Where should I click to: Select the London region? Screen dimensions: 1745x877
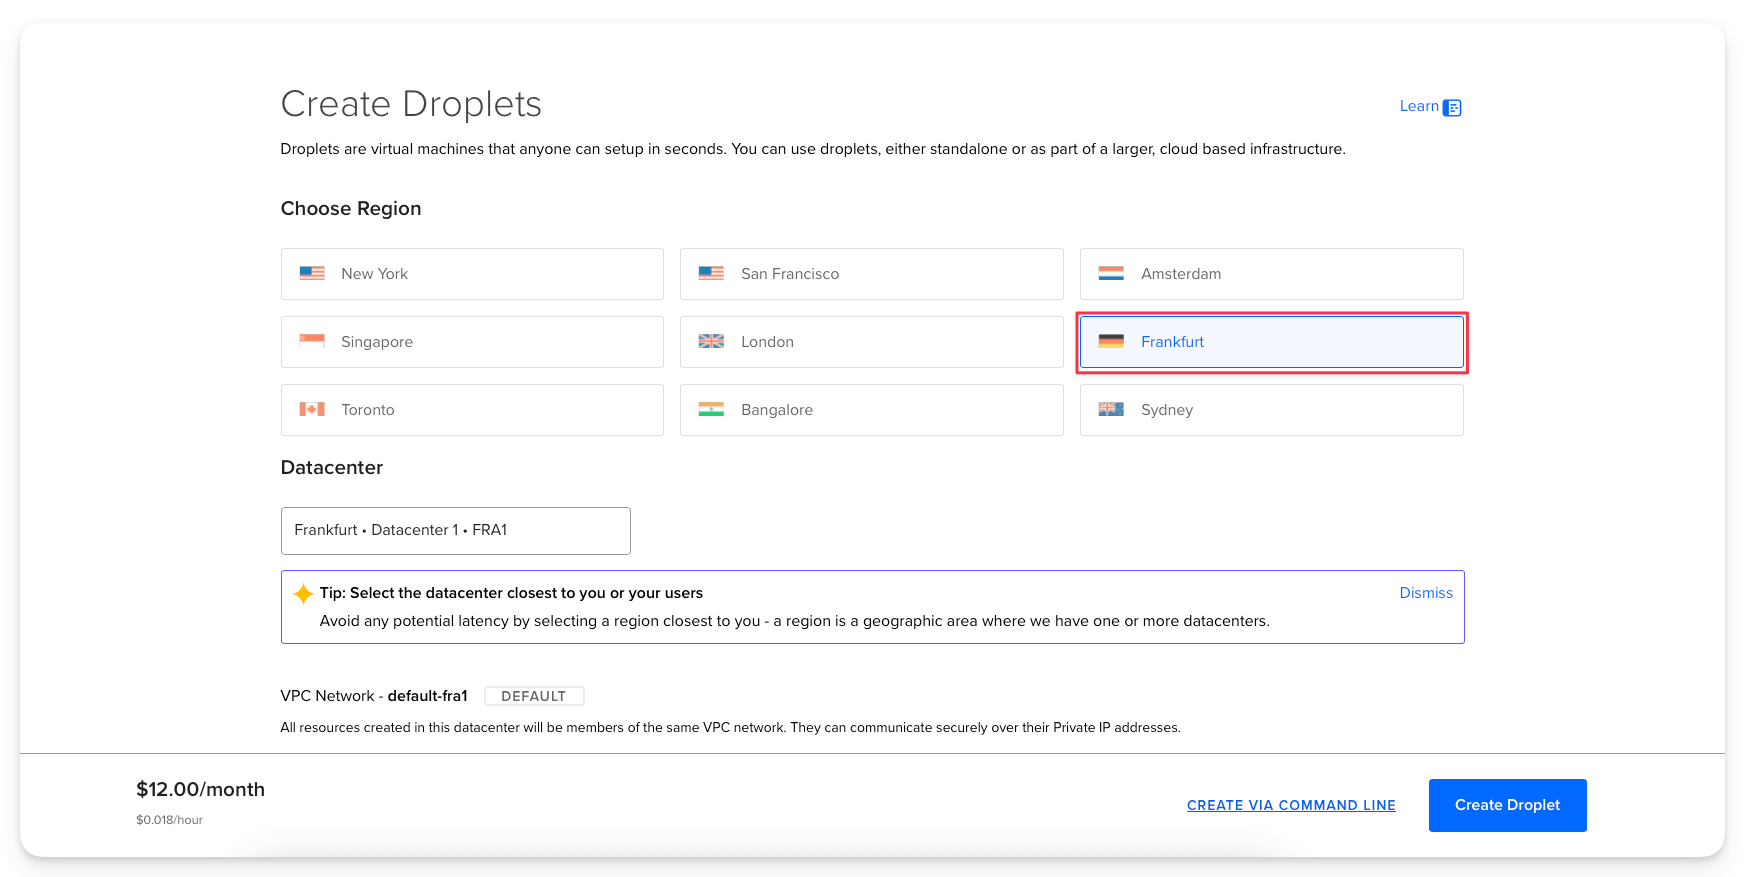(x=871, y=342)
